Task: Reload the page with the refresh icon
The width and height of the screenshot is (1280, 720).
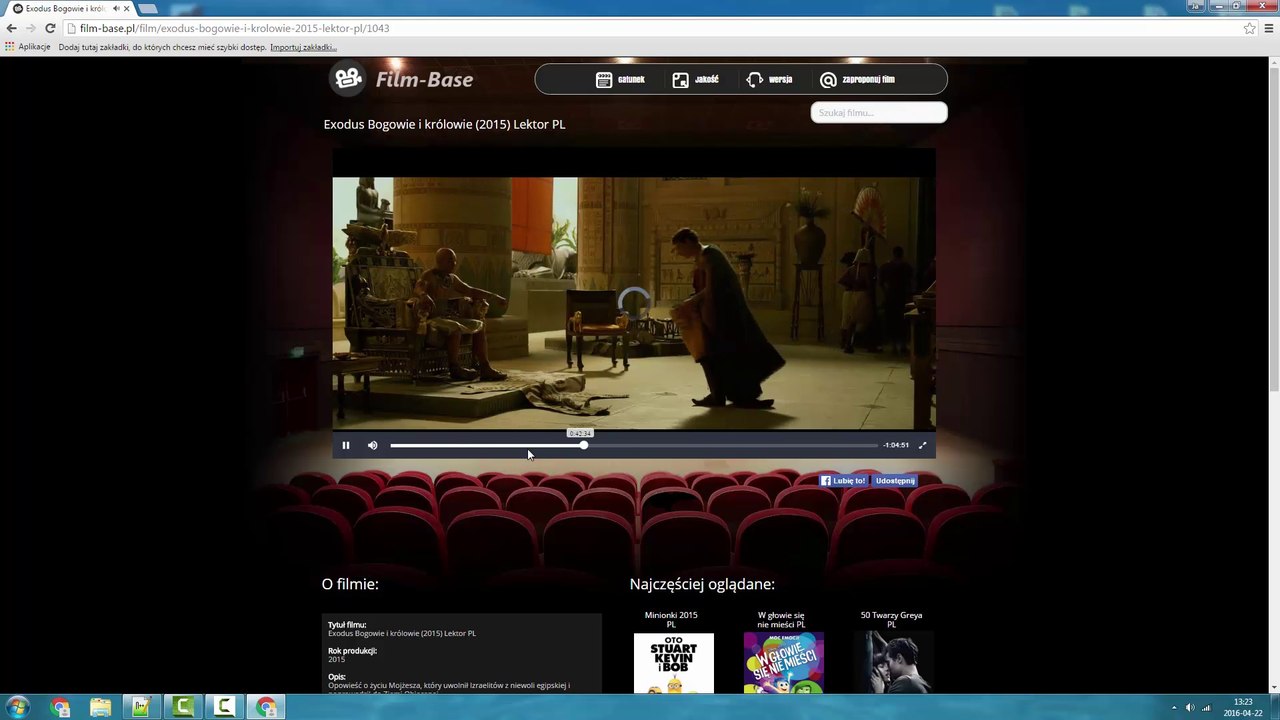Action: tap(50, 28)
